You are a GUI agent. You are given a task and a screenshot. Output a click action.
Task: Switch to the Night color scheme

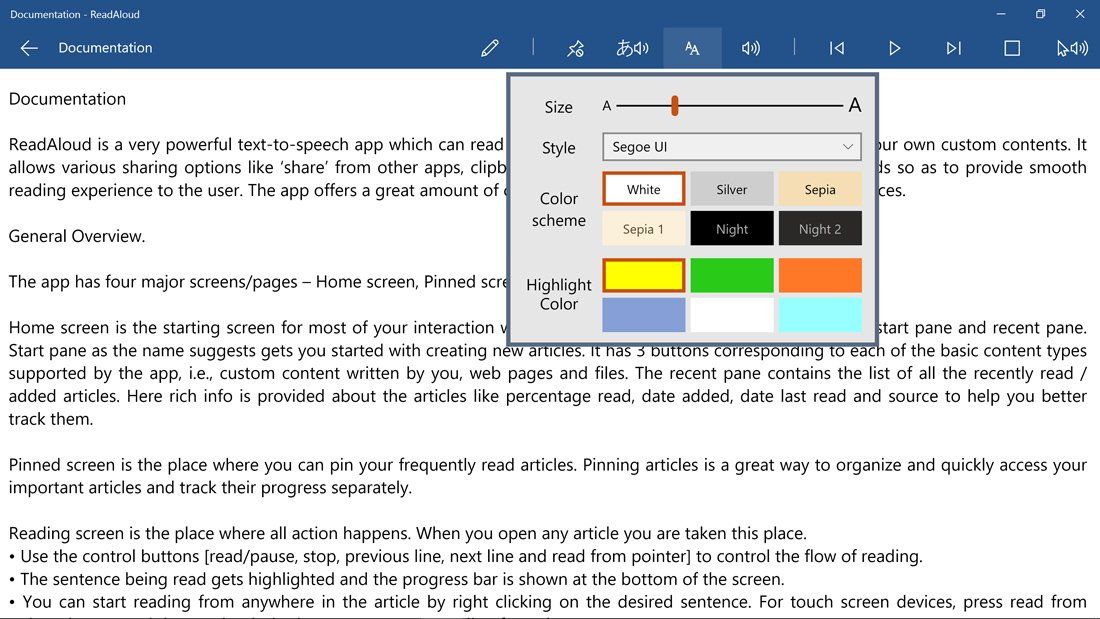click(x=731, y=228)
